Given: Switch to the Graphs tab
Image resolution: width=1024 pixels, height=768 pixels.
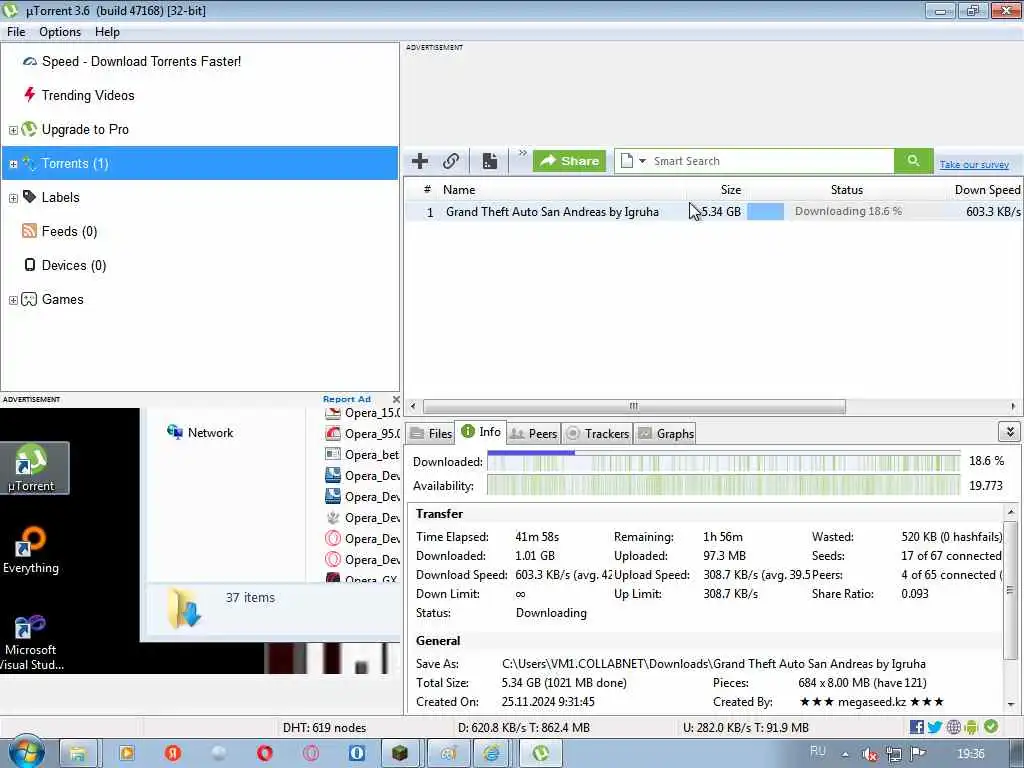Looking at the screenshot, I should [665, 434].
